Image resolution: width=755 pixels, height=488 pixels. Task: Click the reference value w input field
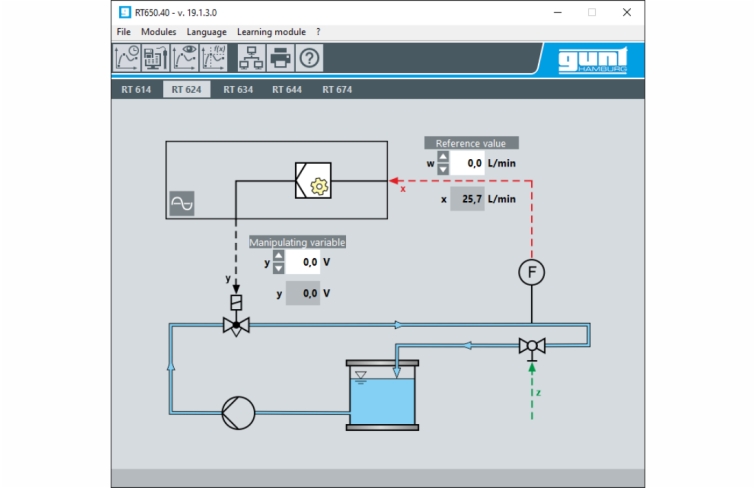(x=467, y=163)
